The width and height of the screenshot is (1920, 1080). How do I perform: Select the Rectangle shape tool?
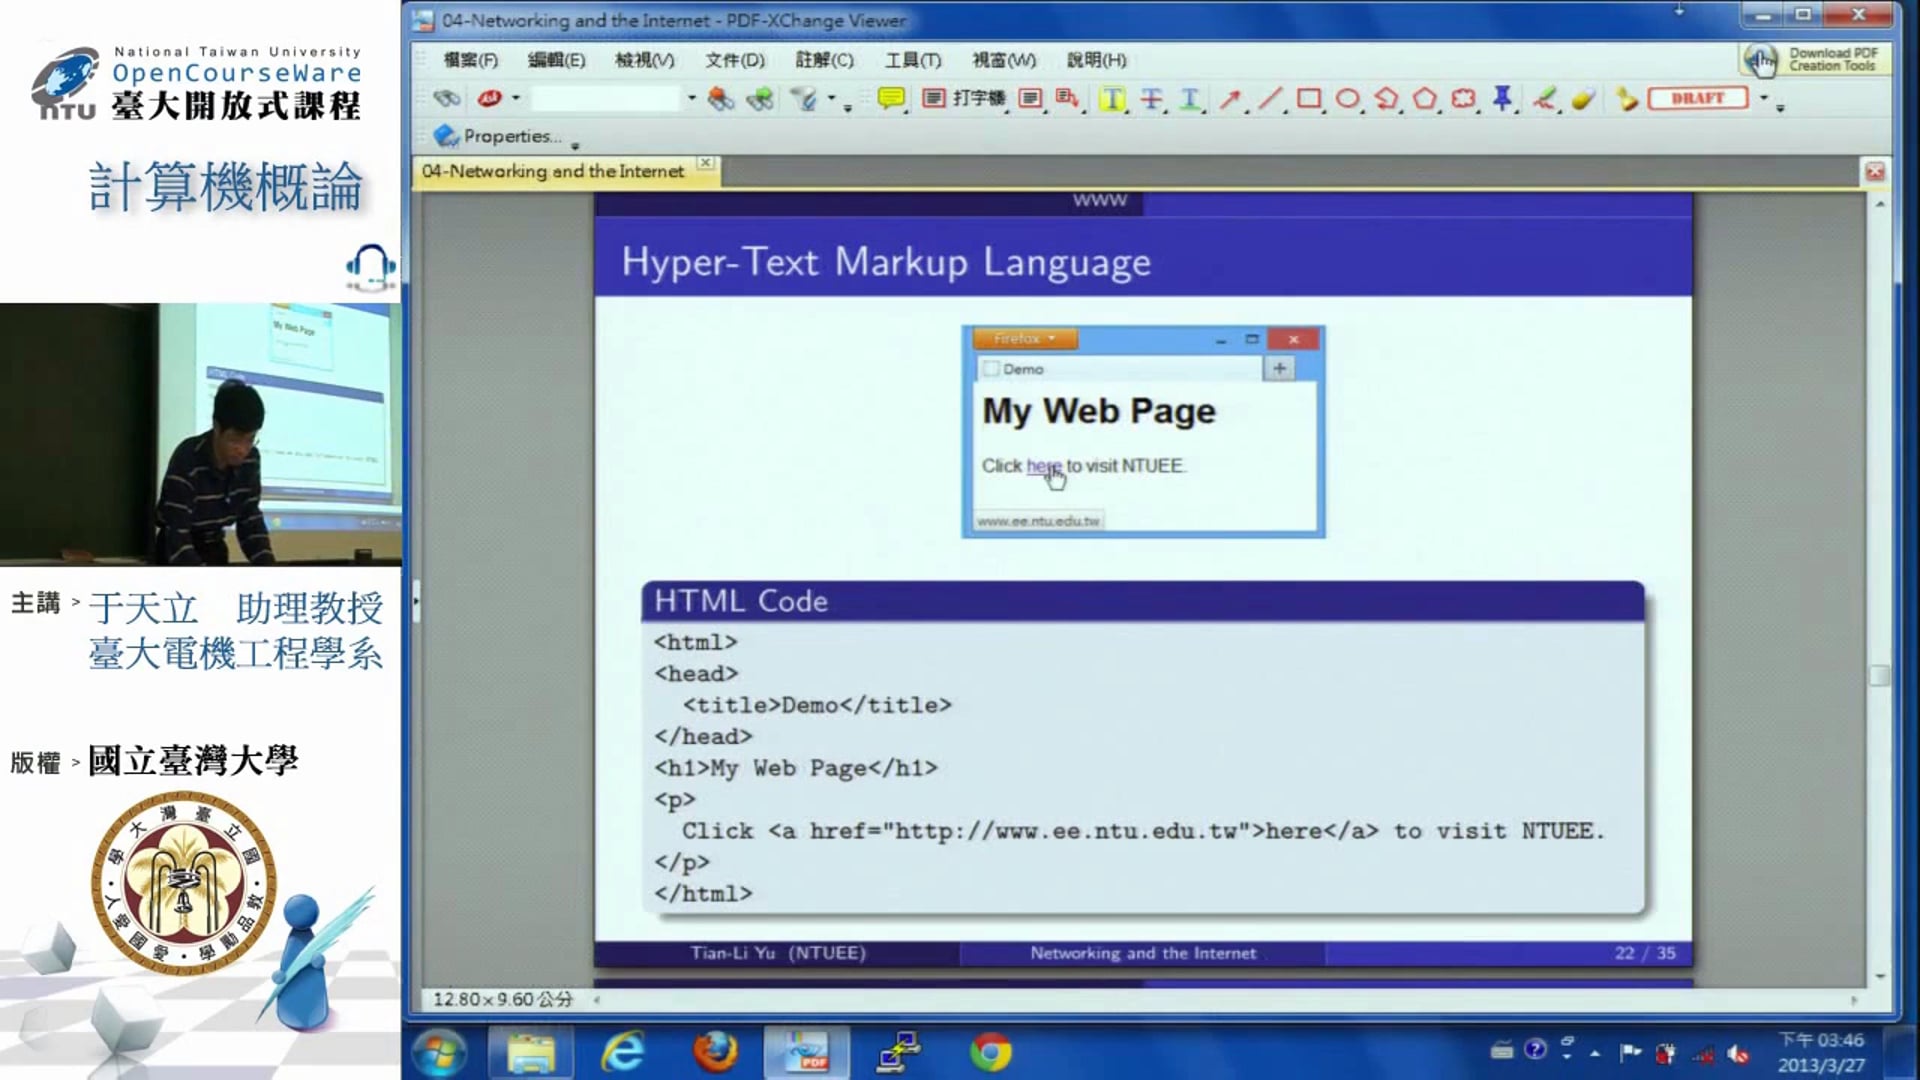point(1308,98)
